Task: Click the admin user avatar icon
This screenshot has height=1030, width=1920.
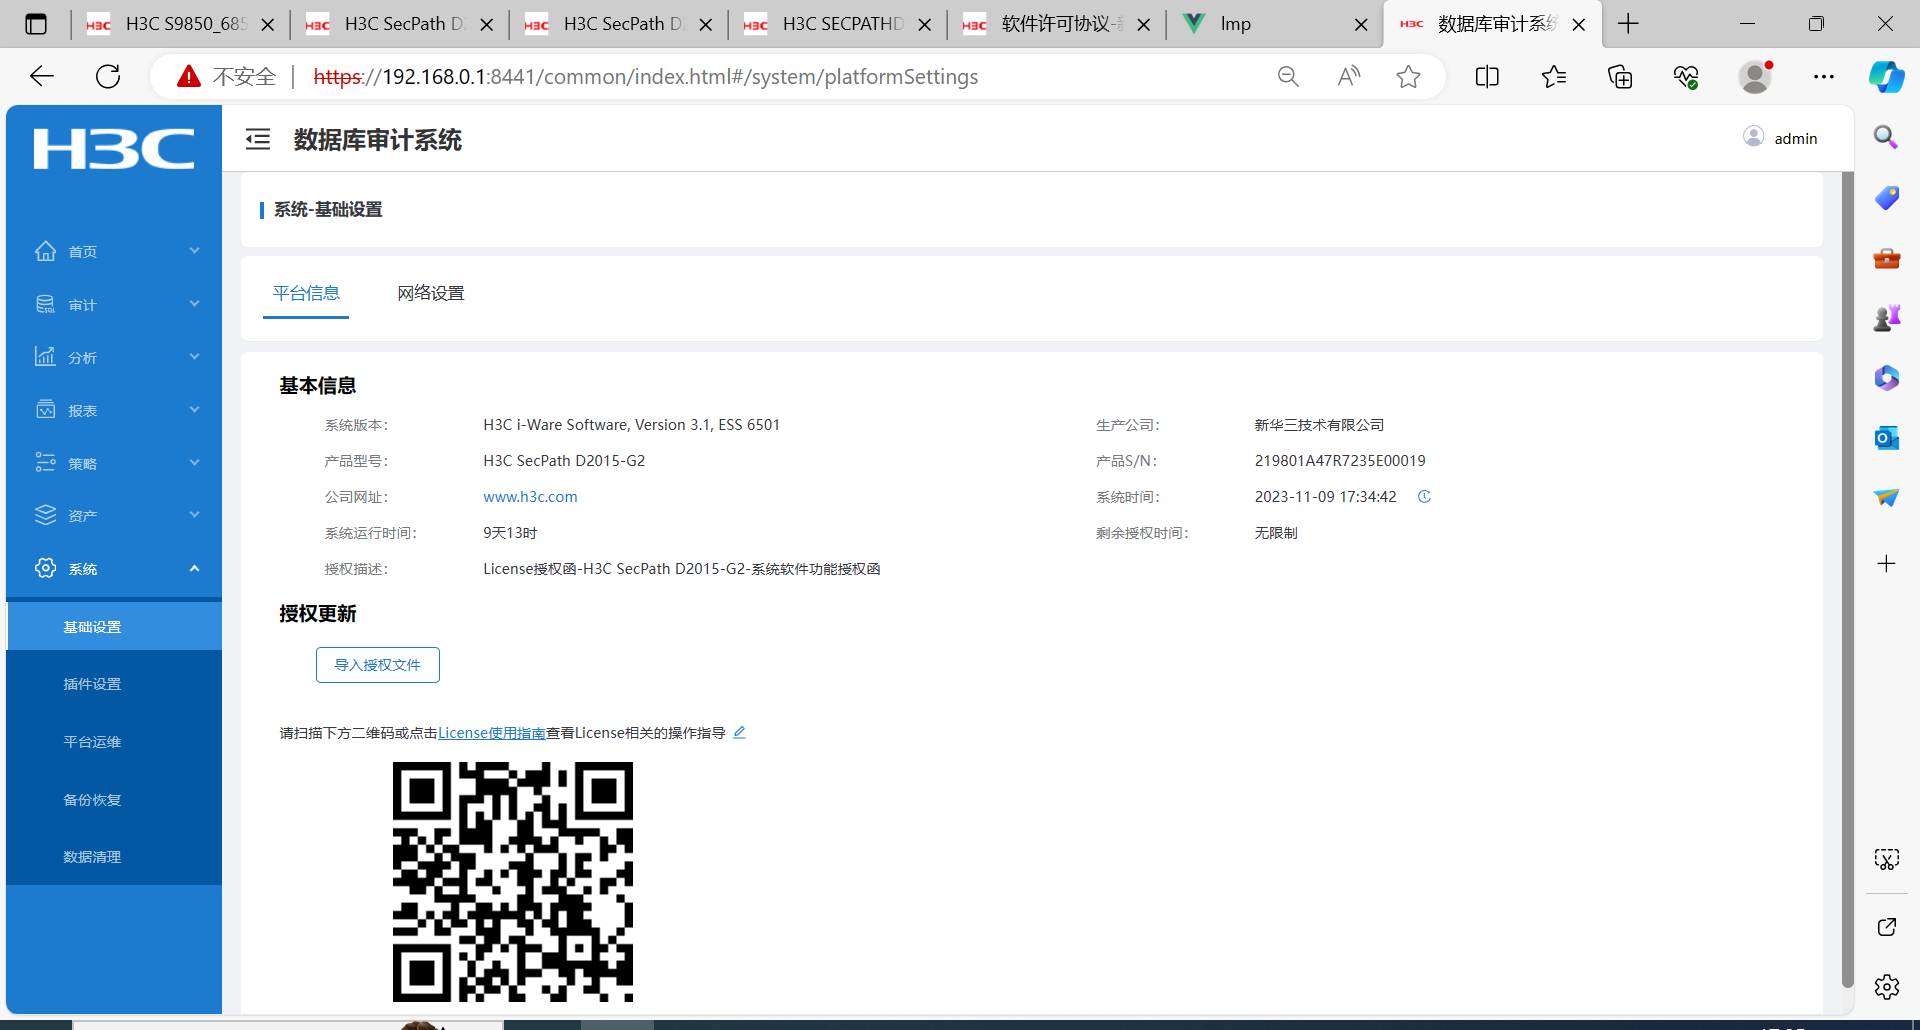Action: tap(1754, 137)
